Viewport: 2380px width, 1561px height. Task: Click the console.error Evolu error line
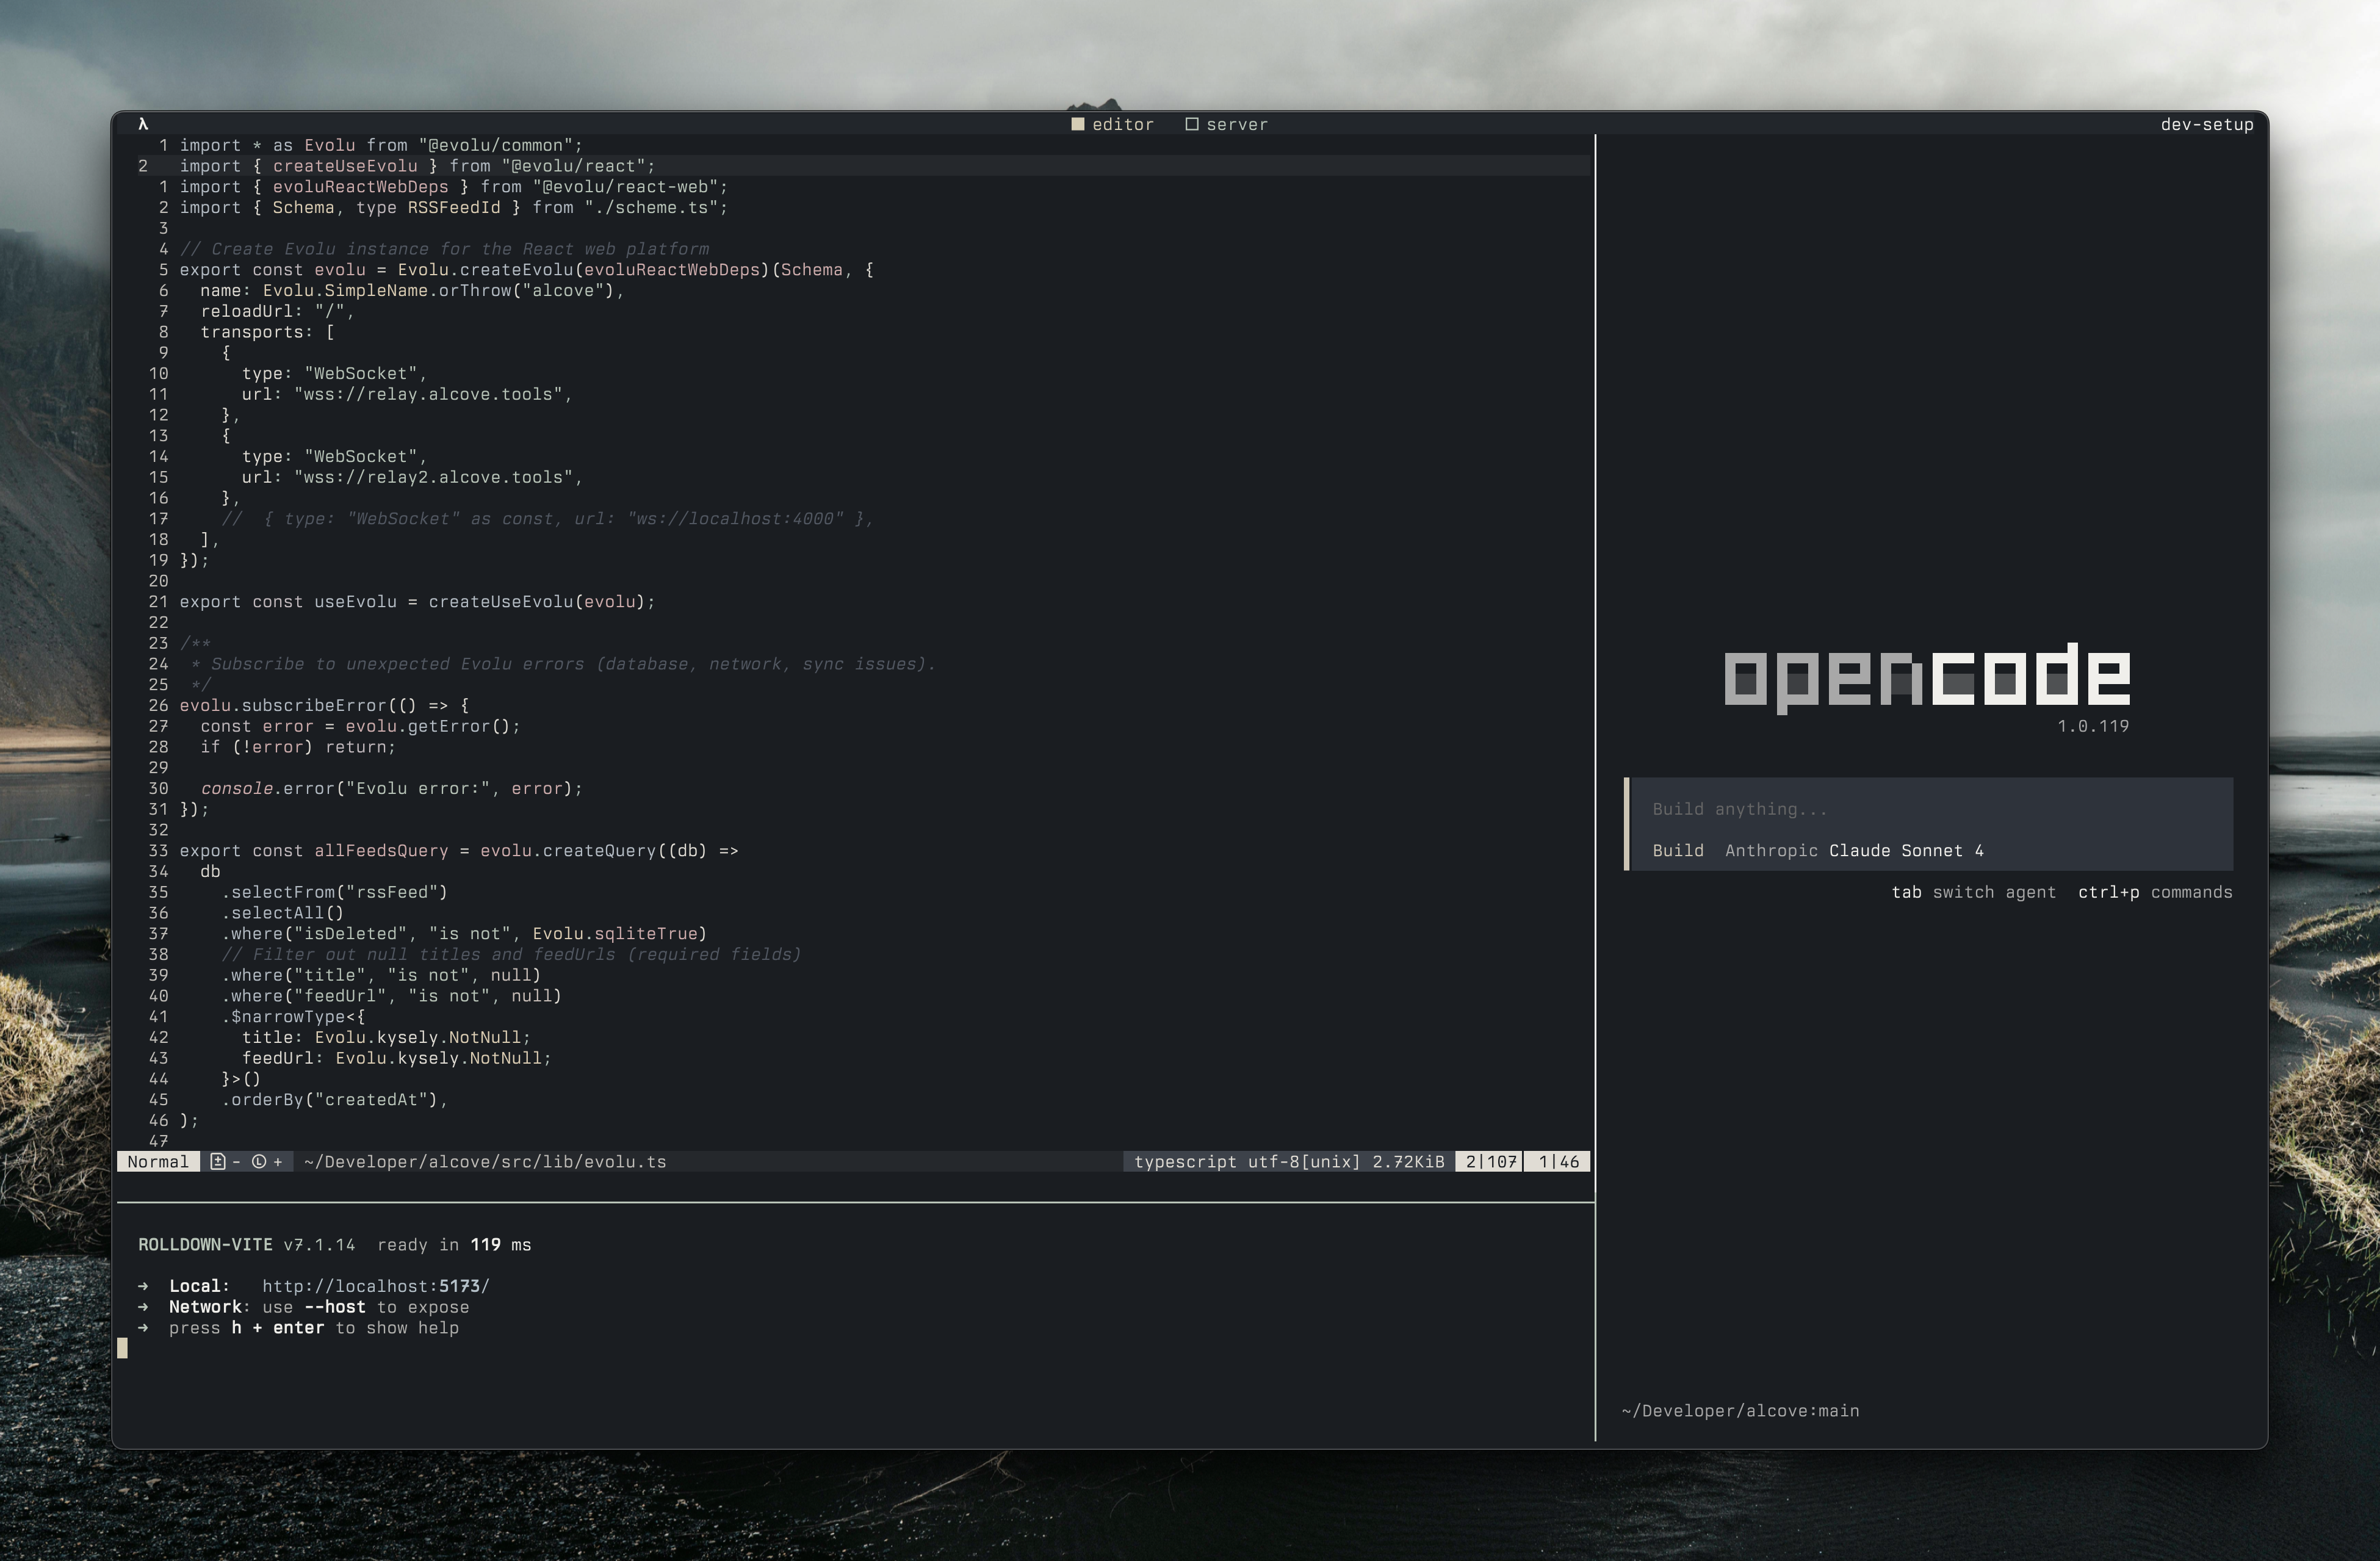(x=391, y=788)
